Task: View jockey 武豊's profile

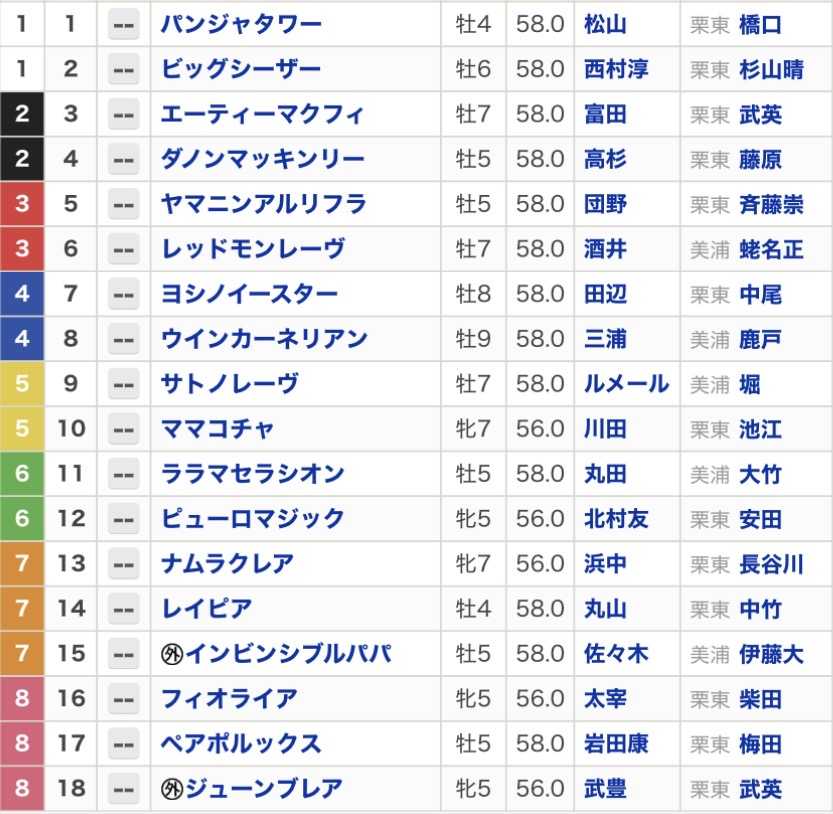Action: [x=605, y=789]
